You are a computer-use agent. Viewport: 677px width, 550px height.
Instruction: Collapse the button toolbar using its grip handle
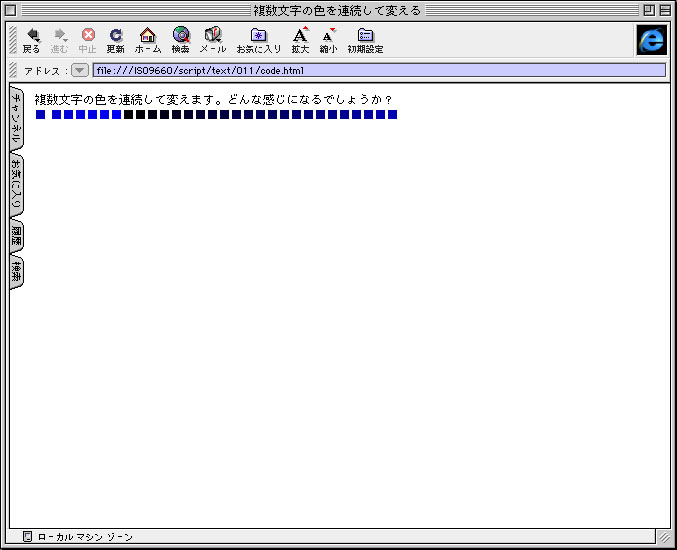(12, 40)
